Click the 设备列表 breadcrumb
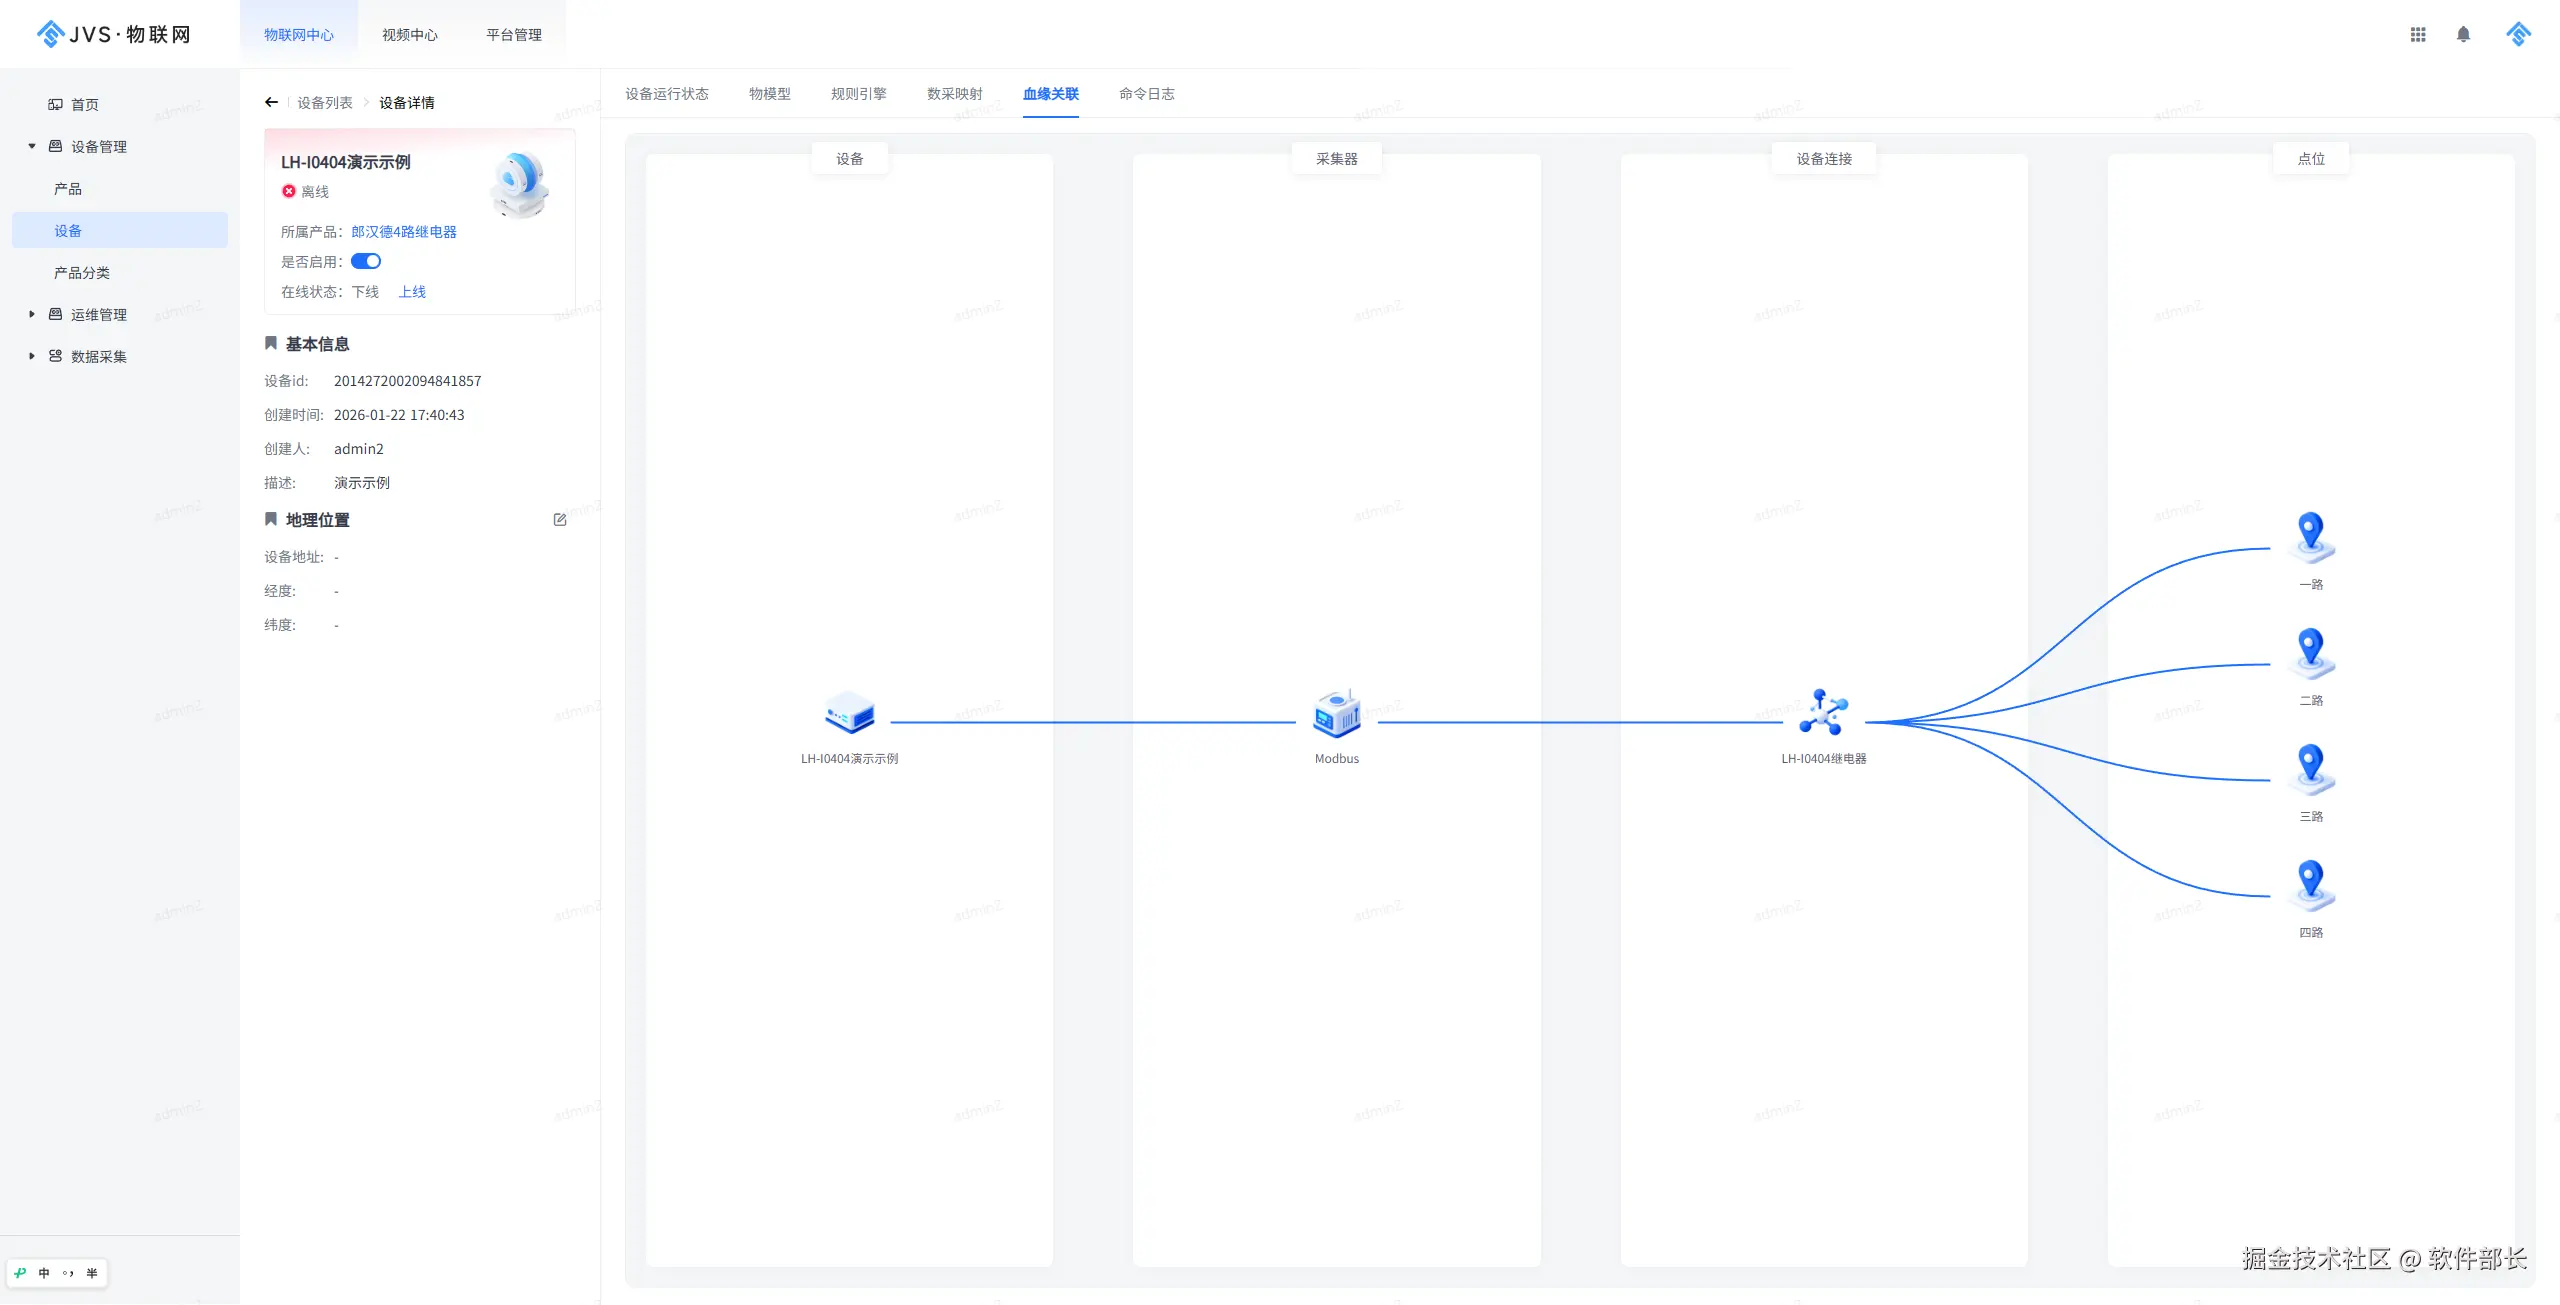This screenshot has height=1305, width=2560. click(x=324, y=103)
